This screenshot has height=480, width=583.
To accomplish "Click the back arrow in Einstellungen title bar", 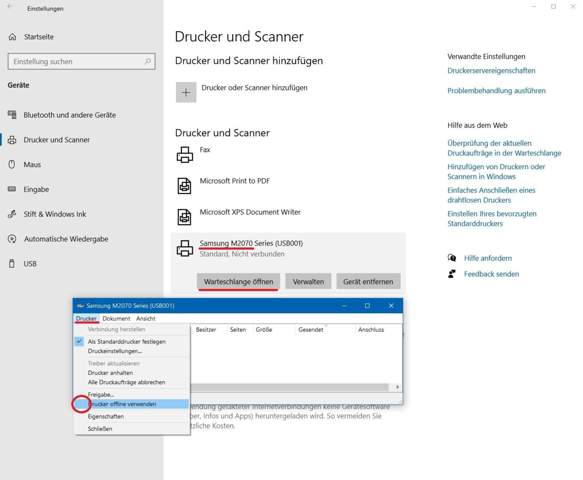I will [x=10, y=7].
